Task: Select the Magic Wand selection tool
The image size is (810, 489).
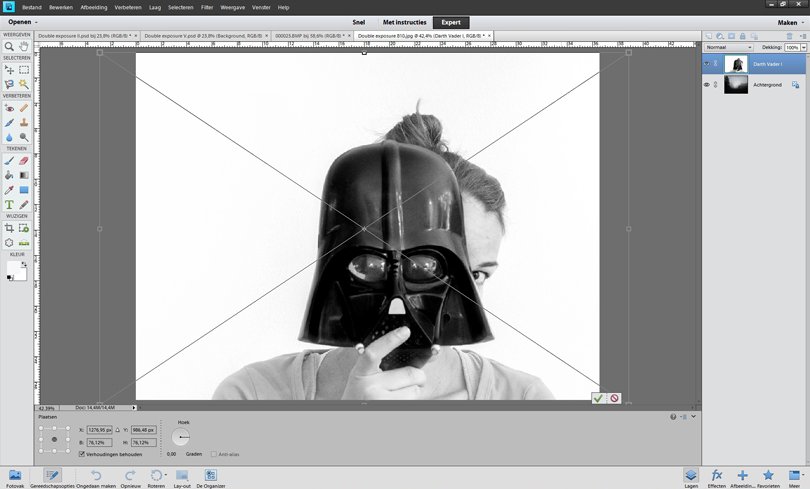Action: pyautogui.click(x=24, y=84)
